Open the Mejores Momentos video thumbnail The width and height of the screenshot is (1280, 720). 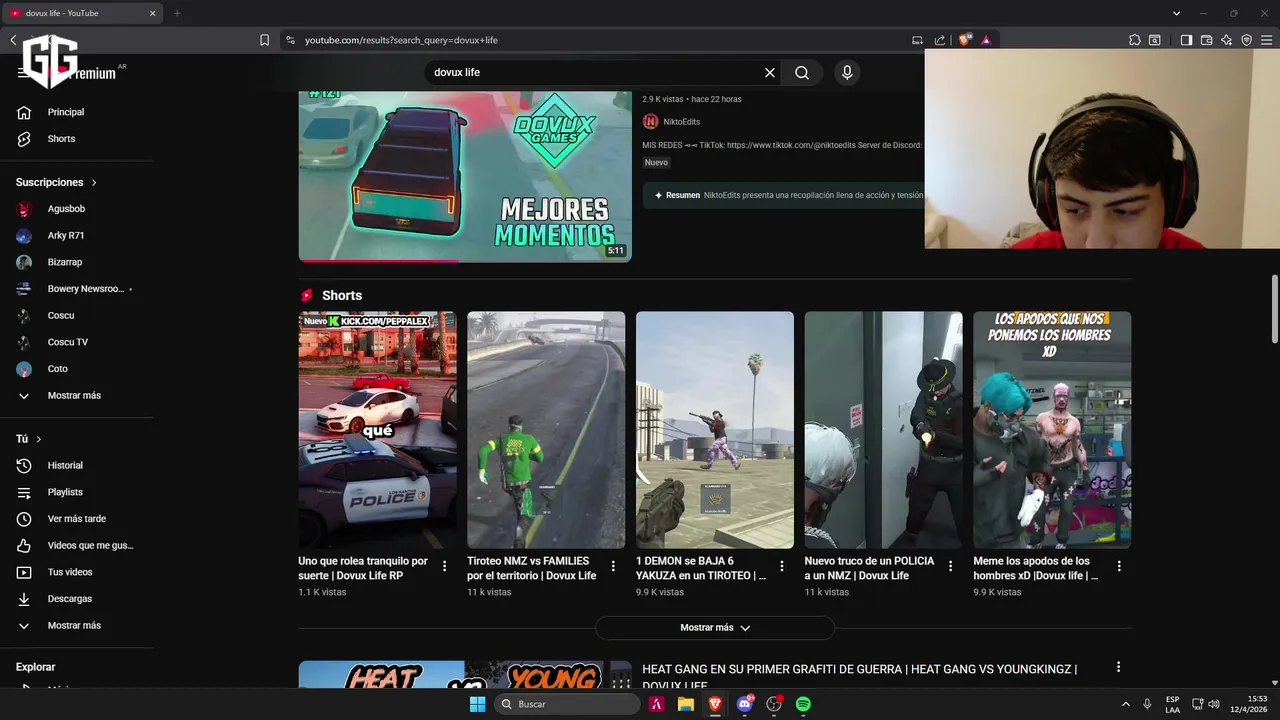465,177
